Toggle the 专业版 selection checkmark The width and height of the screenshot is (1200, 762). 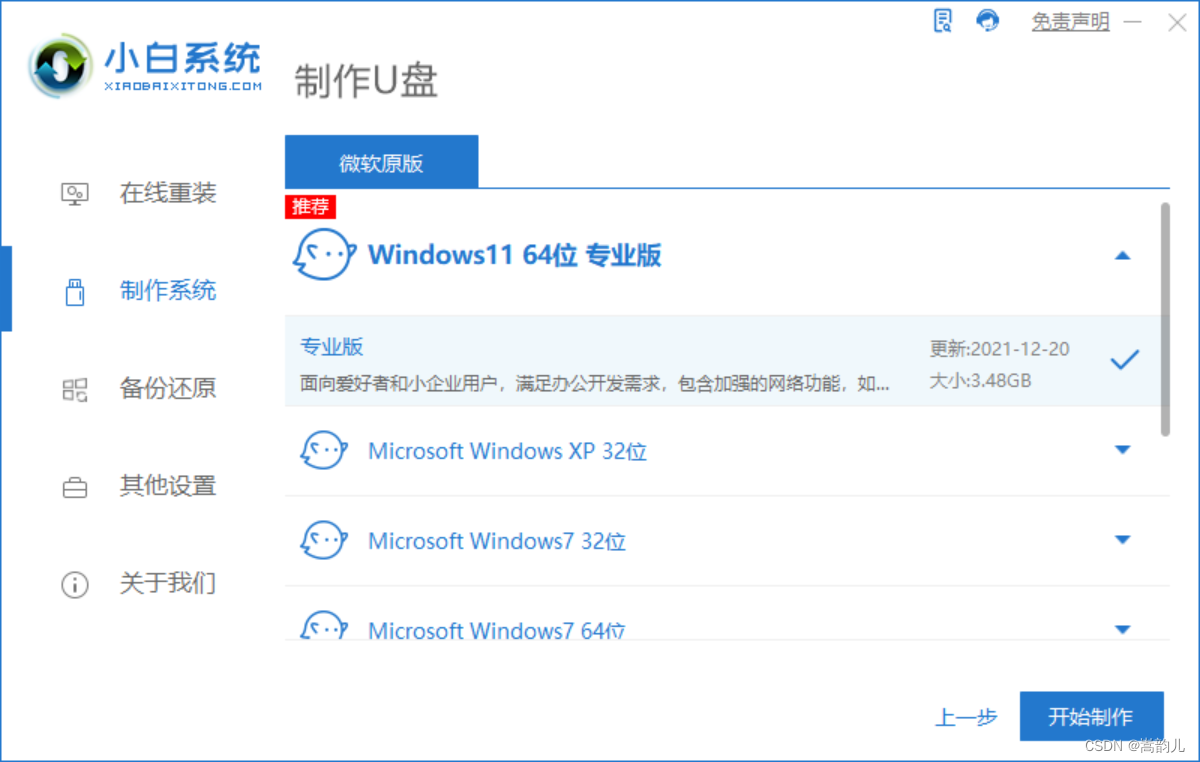click(x=1124, y=360)
